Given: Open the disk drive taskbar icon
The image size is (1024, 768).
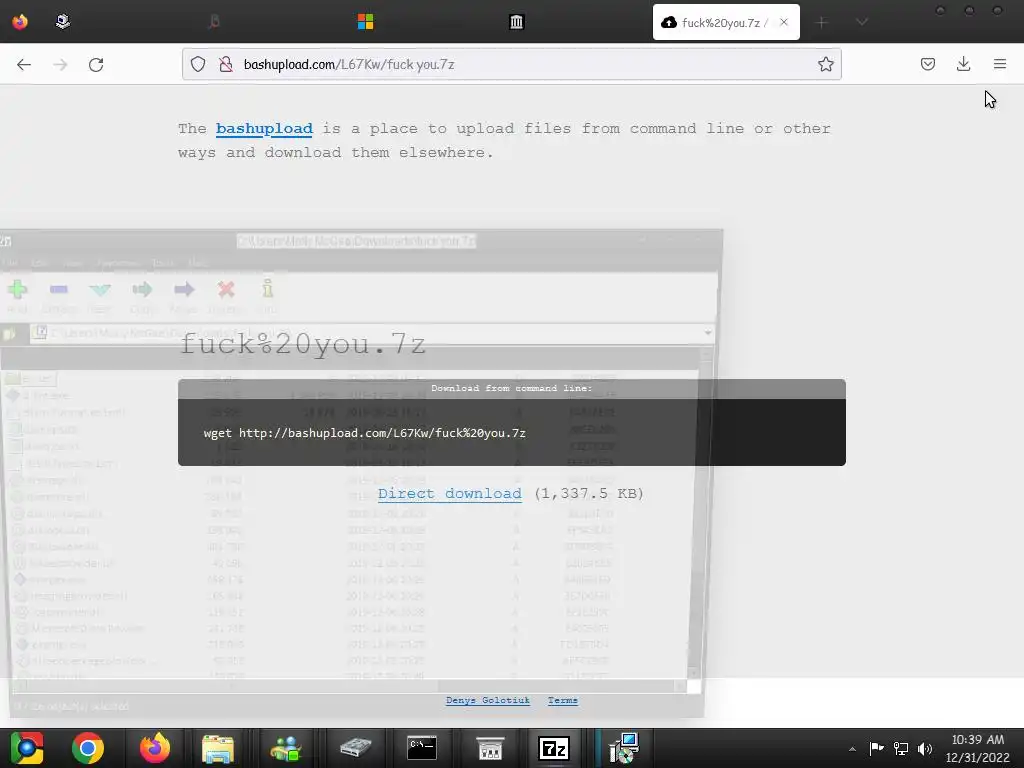Looking at the screenshot, I should pyautogui.click(x=355, y=748).
